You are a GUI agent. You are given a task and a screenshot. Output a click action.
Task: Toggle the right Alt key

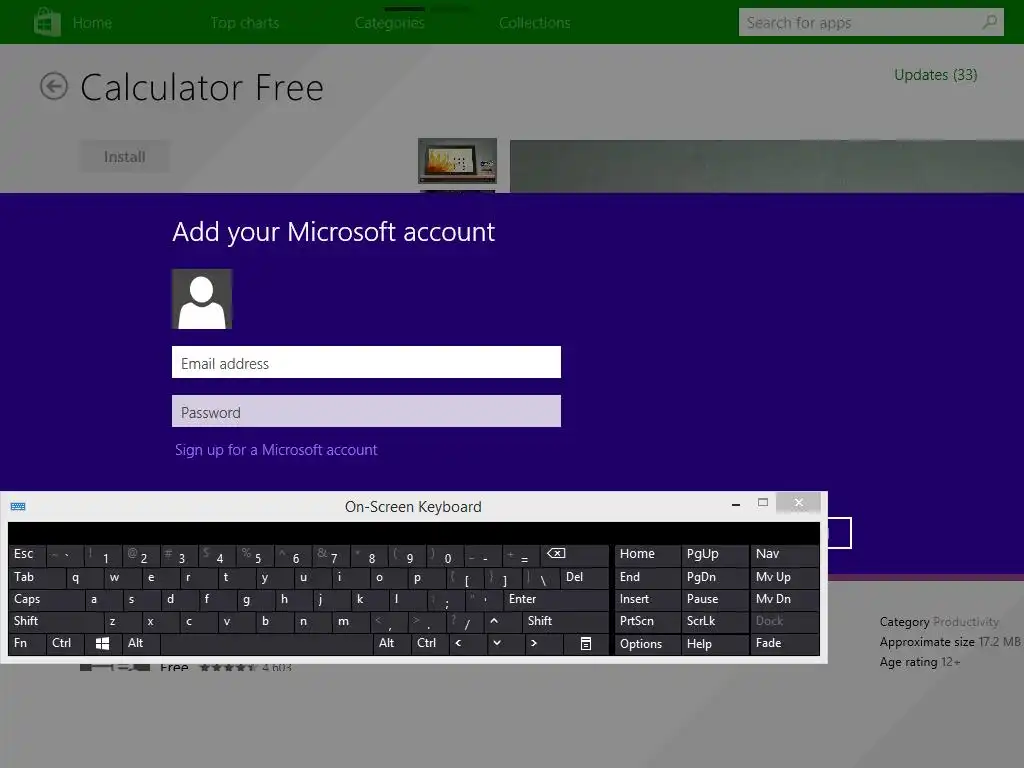(392, 643)
